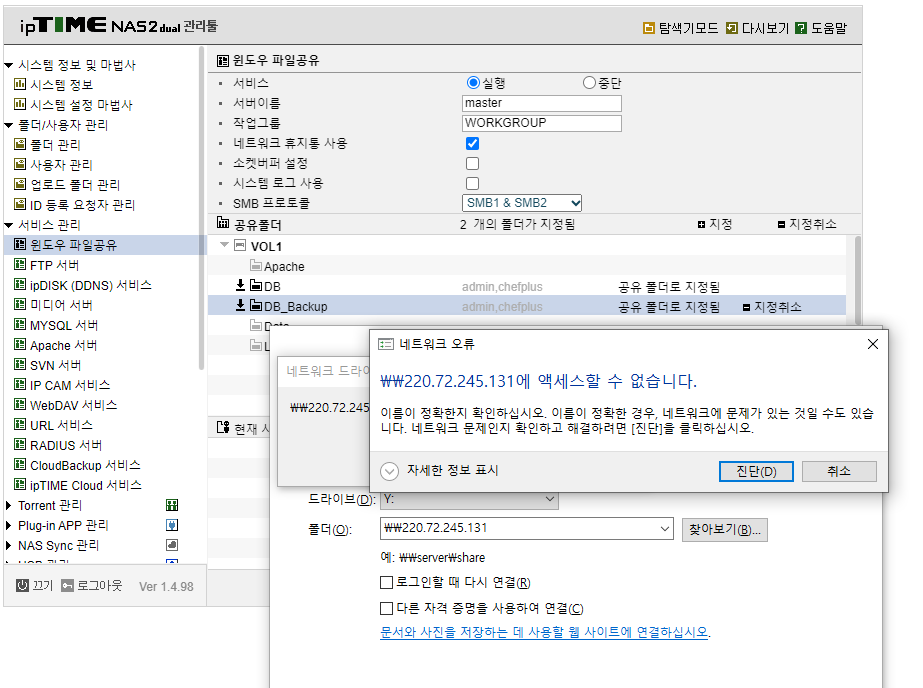Click the Apache folder icon
This screenshot has height=688, width=923.
coord(256,265)
